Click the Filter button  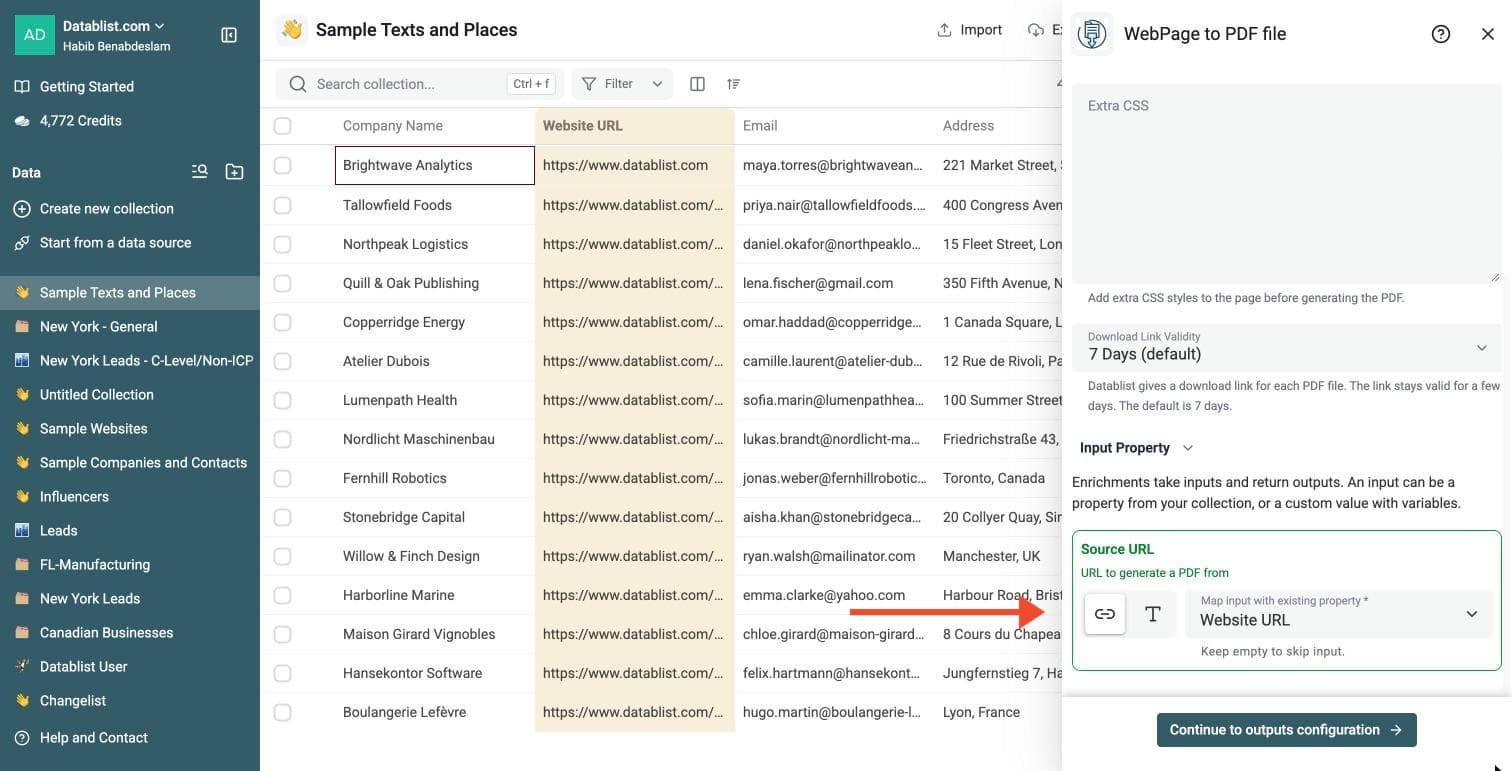622,84
